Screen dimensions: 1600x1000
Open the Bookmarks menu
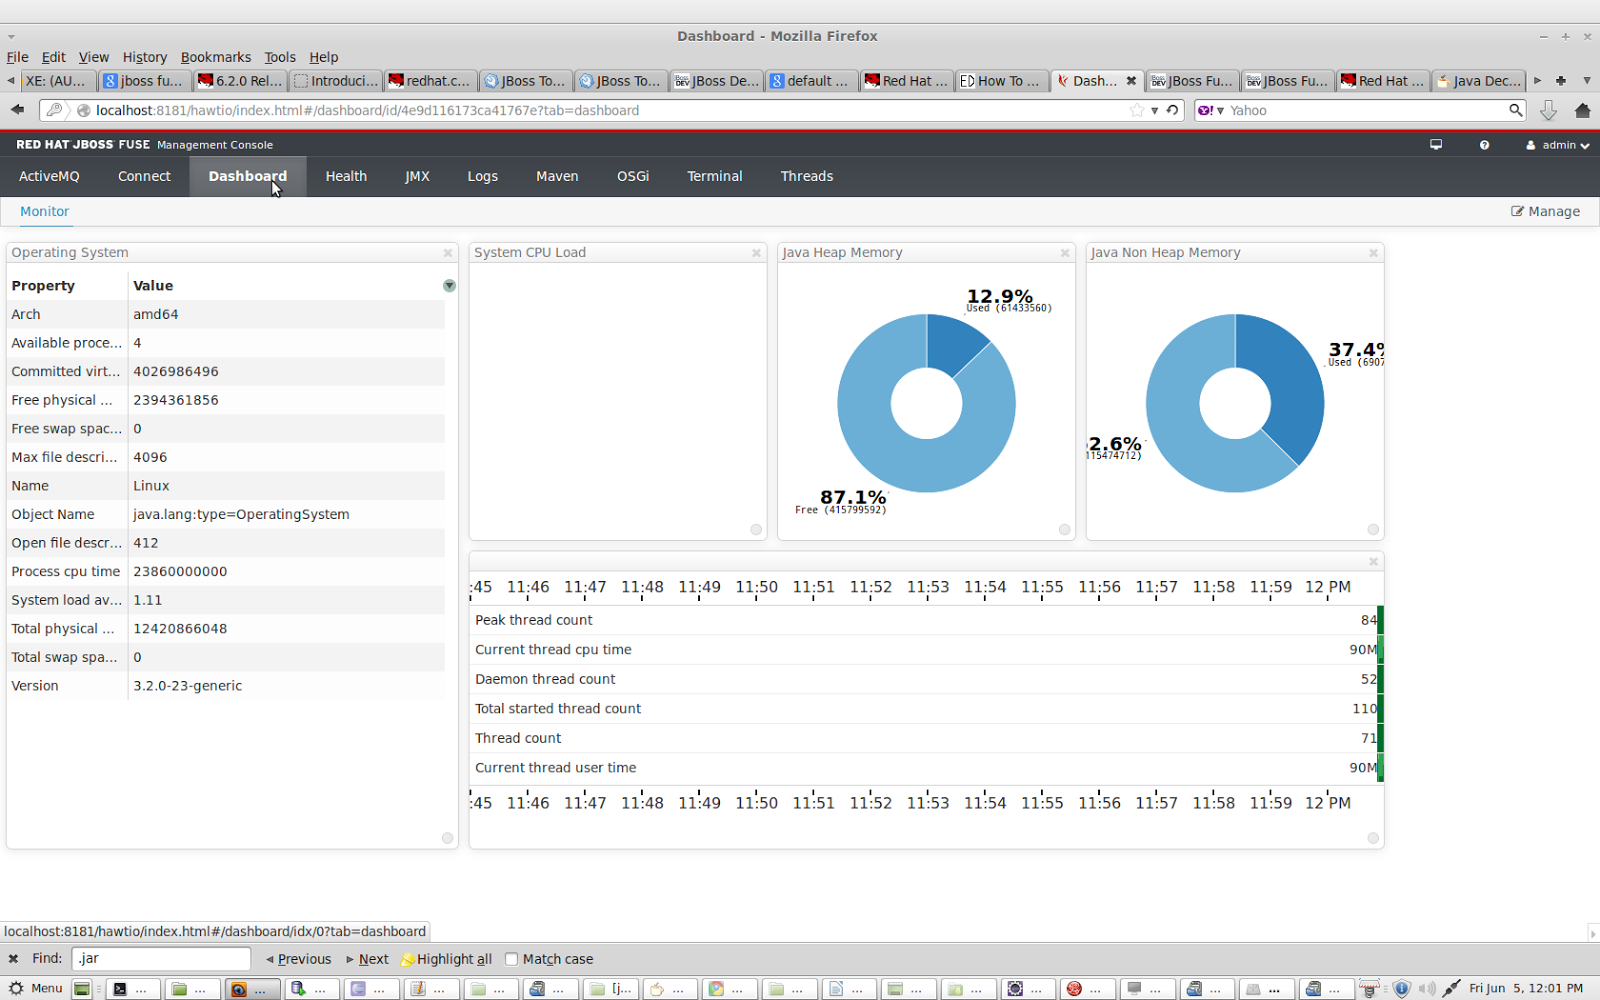[216, 57]
